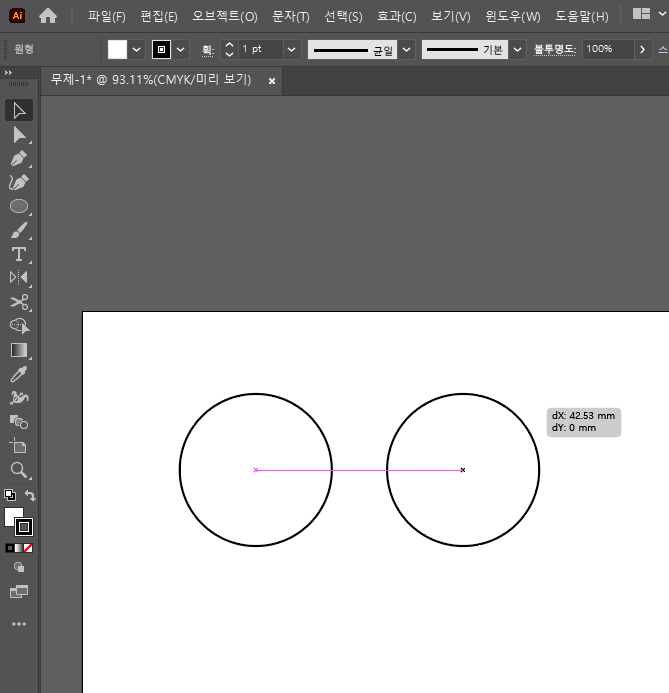Open the 선택(S) menu
The height and width of the screenshot is (693, 669).
(x=343, y=16)
